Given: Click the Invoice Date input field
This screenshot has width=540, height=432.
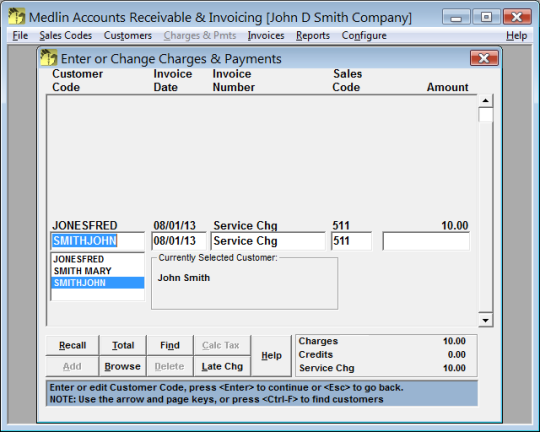Looking at the screenshot, I should pos(178,241).
